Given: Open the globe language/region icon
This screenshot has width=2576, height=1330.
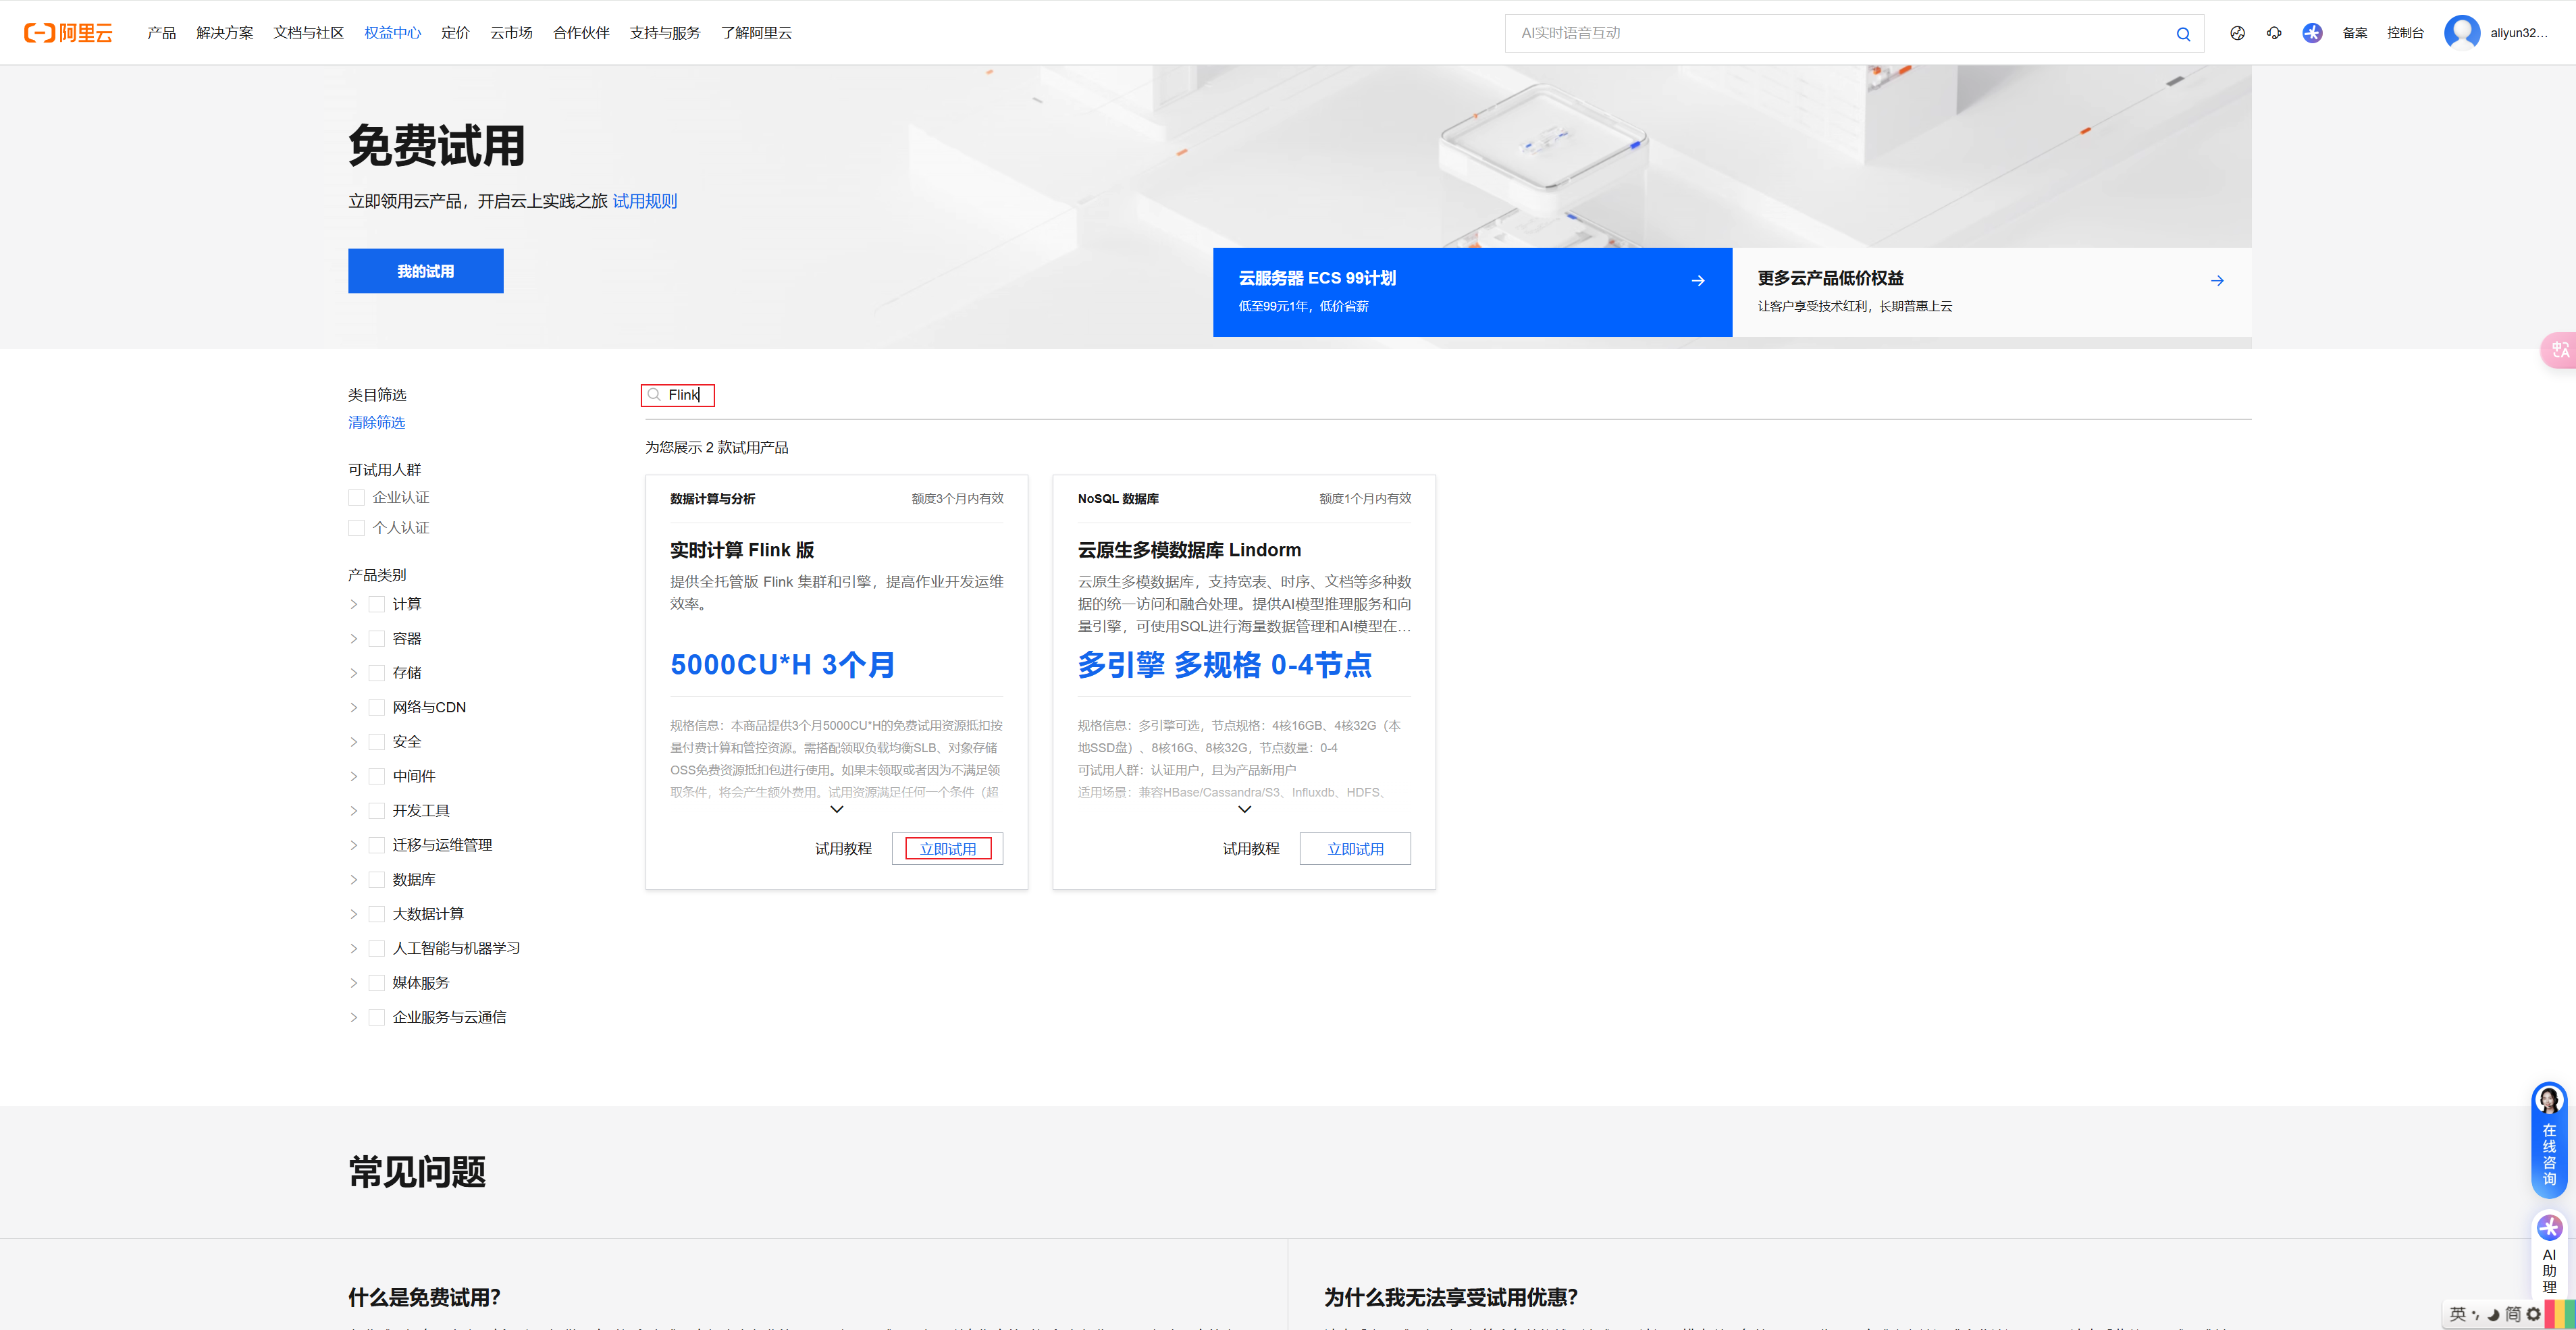Looking at the screenshot, I should [x=2237, y=33].
